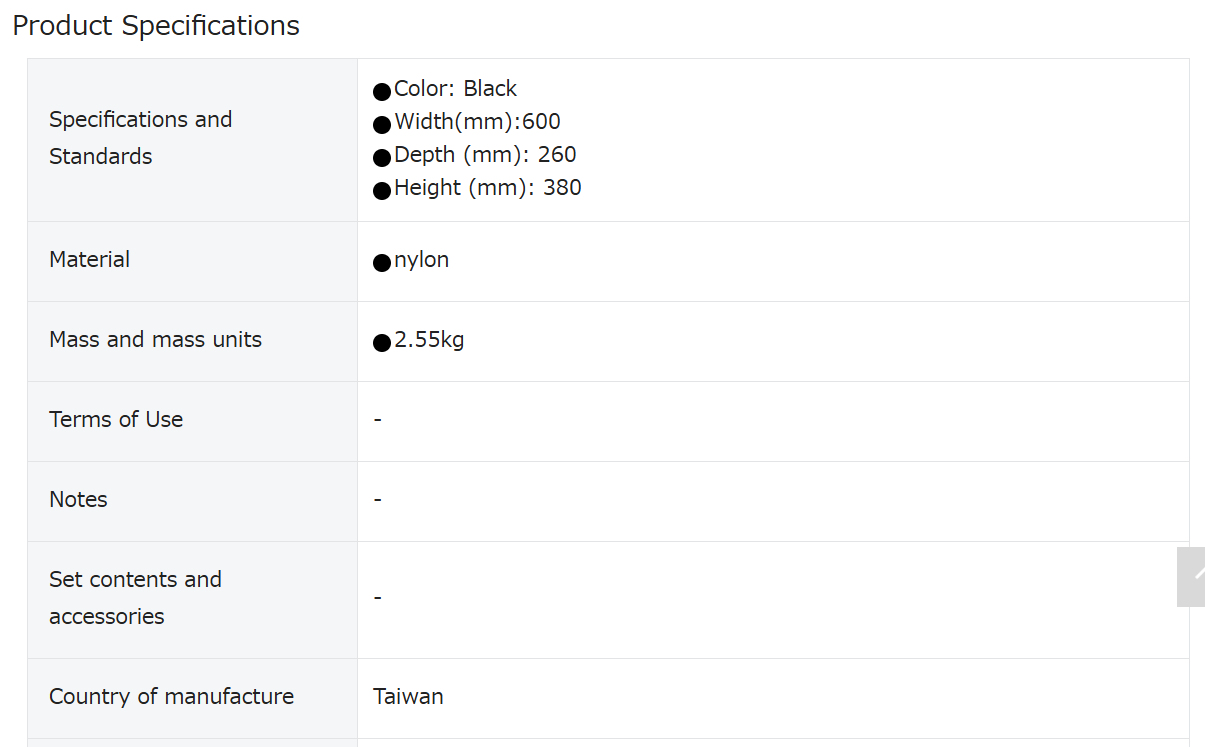Click the Terms of Use row label
Screen dimensions: 1205x747
pyautogui.click(x=116, y=420)
